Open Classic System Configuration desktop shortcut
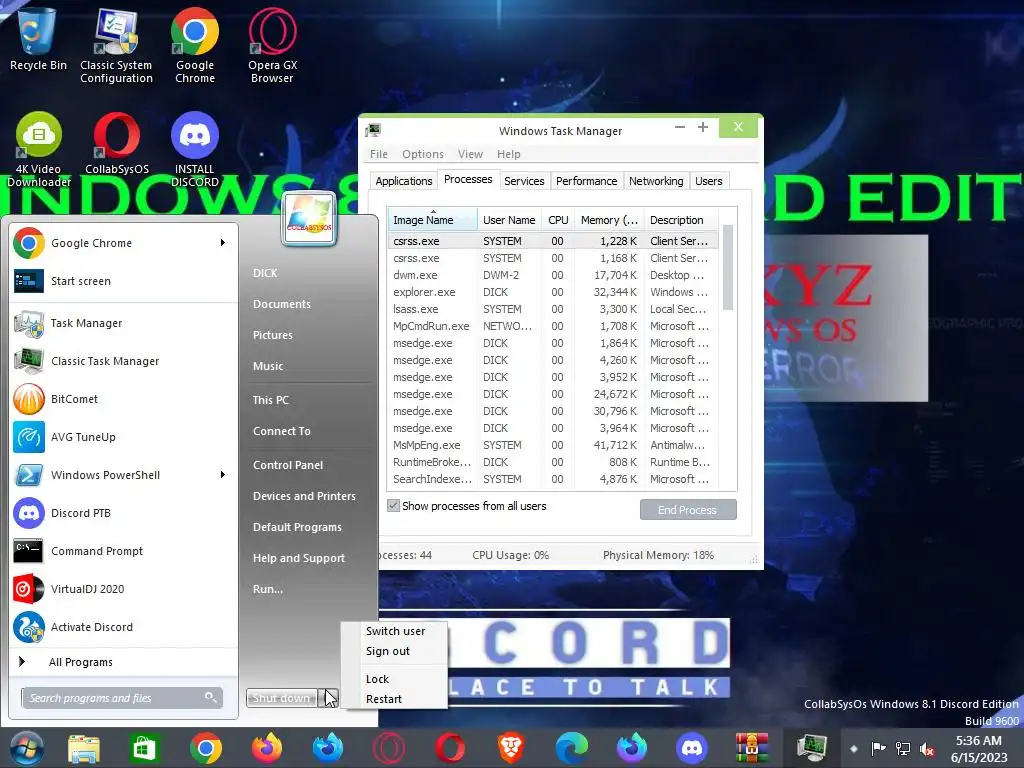 (x=116, y=44)
